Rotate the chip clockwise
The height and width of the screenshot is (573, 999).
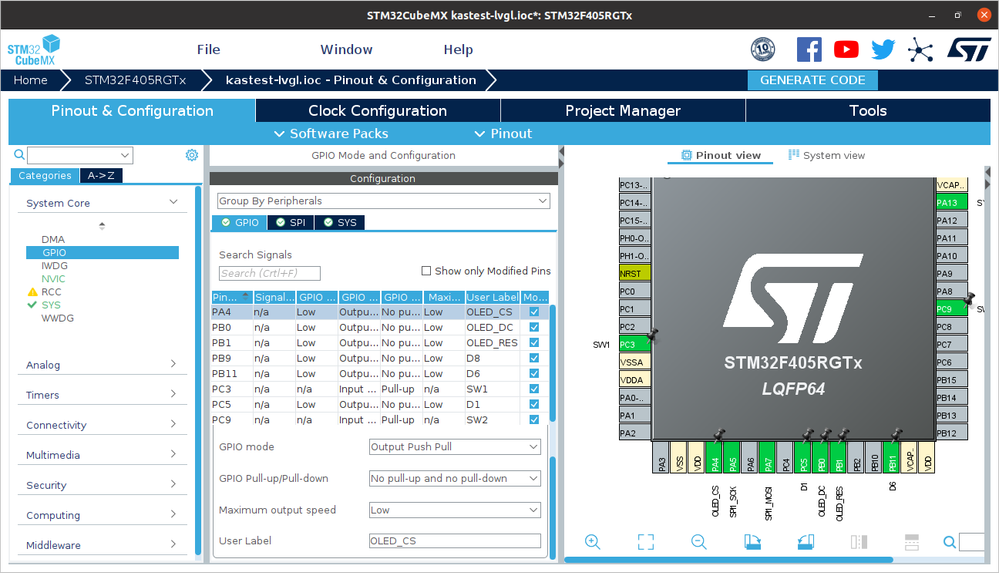tap(752, 542)
